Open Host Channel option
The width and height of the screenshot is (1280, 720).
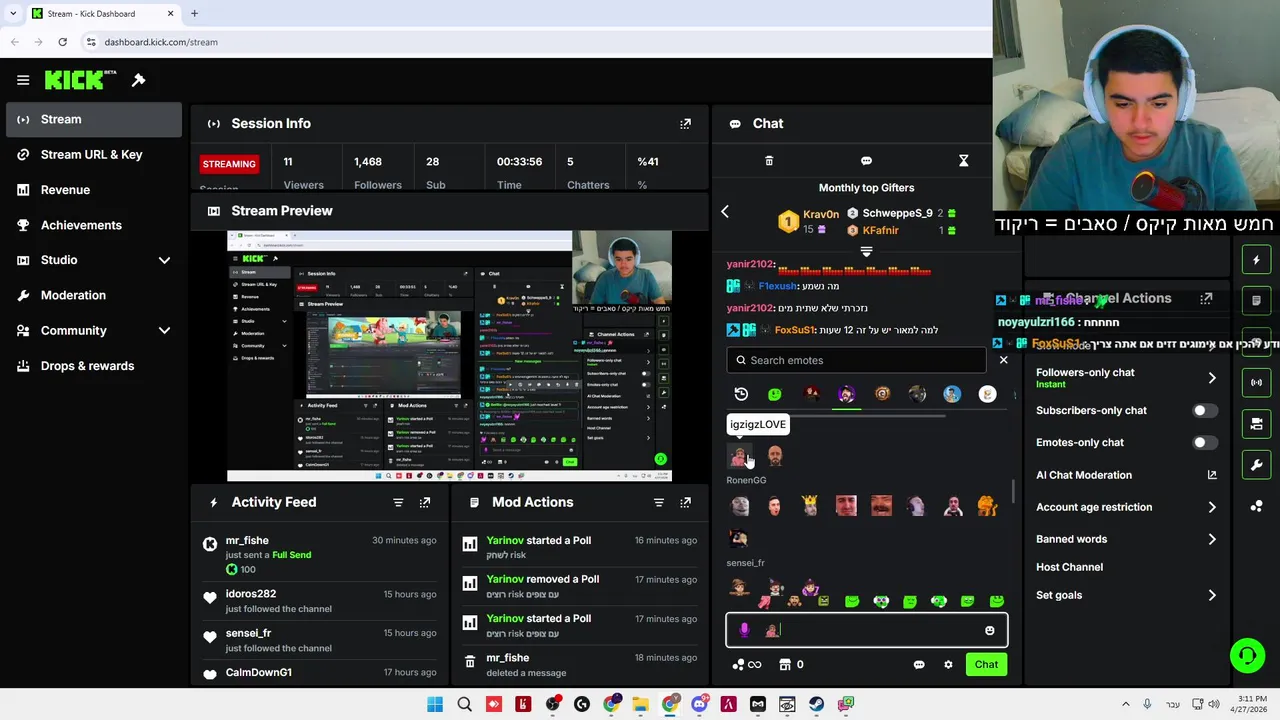tap(1069, 567)
